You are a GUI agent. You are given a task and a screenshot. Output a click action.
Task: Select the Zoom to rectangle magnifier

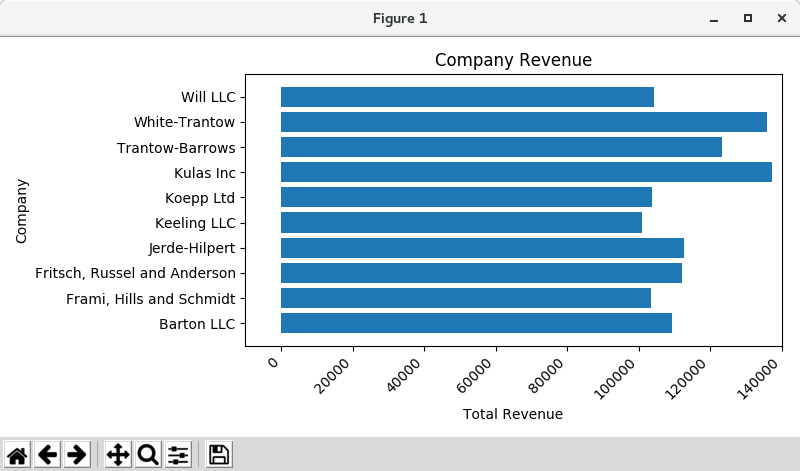[x=147, y=455]
